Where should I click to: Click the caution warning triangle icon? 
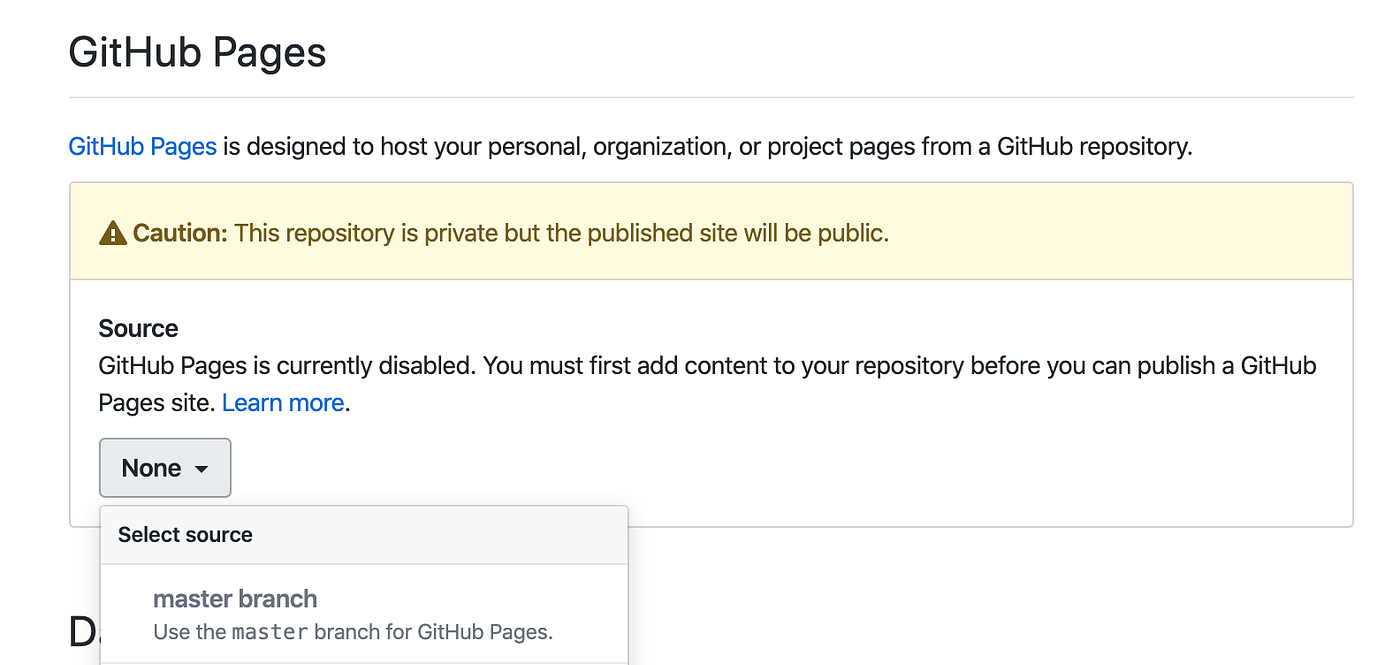coord(113,231)
